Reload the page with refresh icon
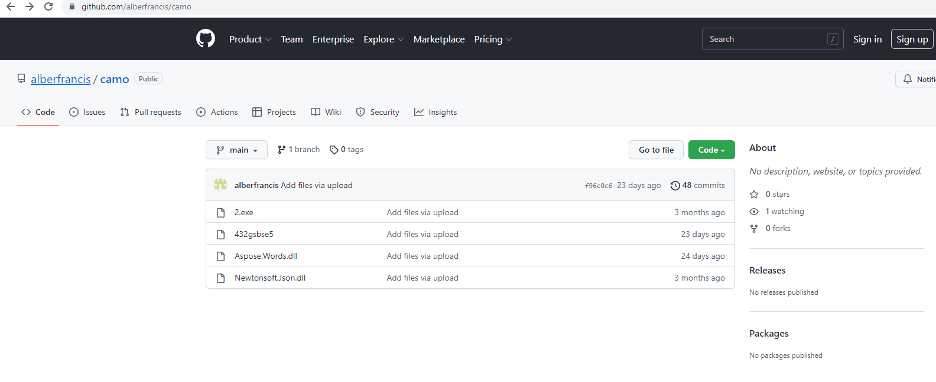Image resolution: width=936 pixels, height=382 pixels. tap(49, 7)
